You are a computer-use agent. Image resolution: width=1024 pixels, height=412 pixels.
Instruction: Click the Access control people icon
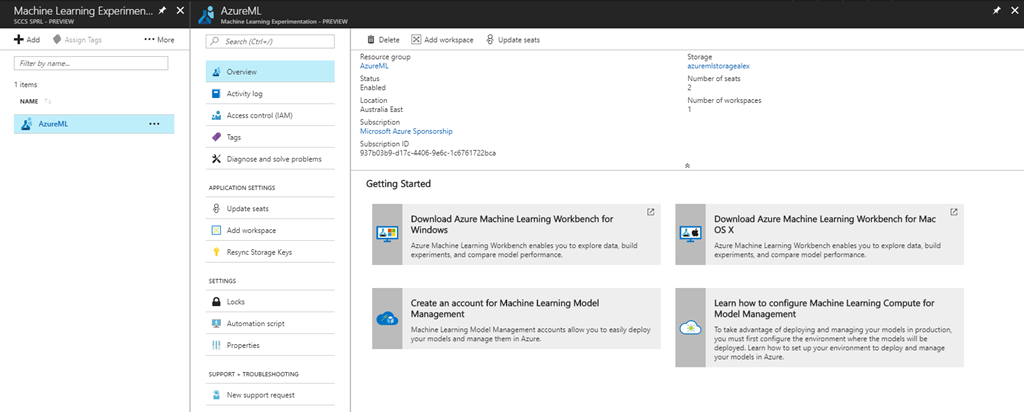click(x=216, y=116)
